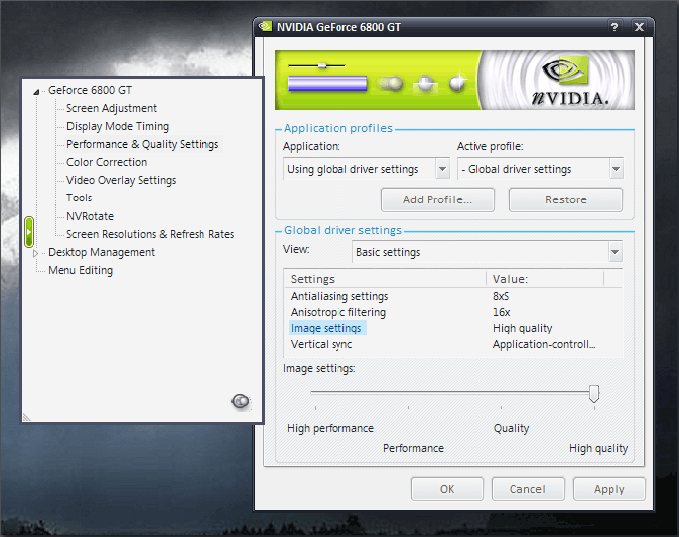The image size is (679, 537).
Task: Expand the Desktop Management tree node
Action: (x=36, y=253)
